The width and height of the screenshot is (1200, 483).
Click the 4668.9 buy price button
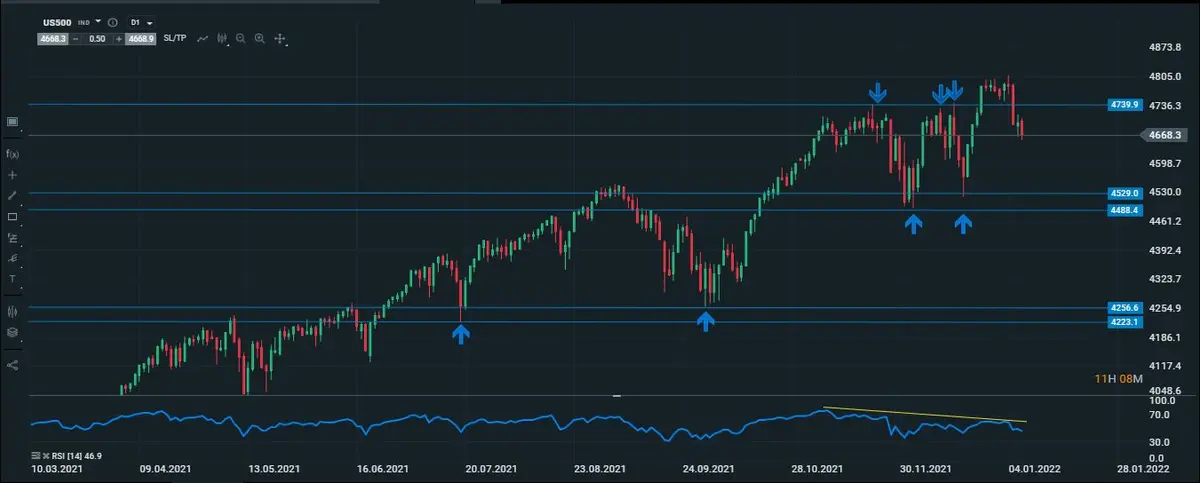coord(140,39)
